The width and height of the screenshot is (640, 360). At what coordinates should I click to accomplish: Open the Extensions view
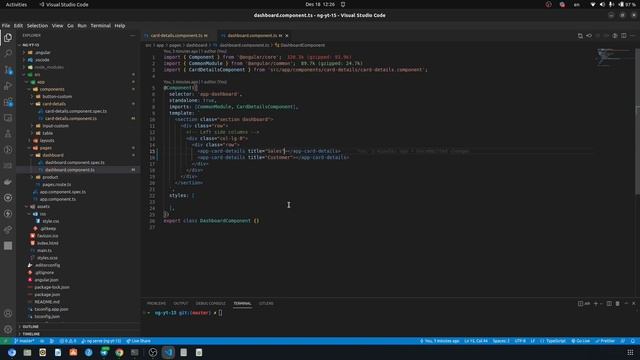point(8,102)
